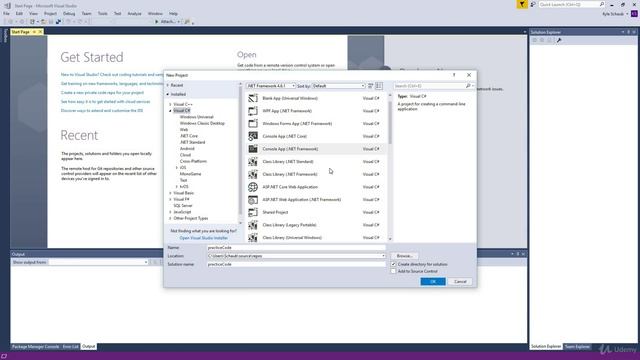Select the Blank App (Universal Windows) template icon
Image resolution: width=640 pixels, height=360 pixels.
(x=253, y=98)
